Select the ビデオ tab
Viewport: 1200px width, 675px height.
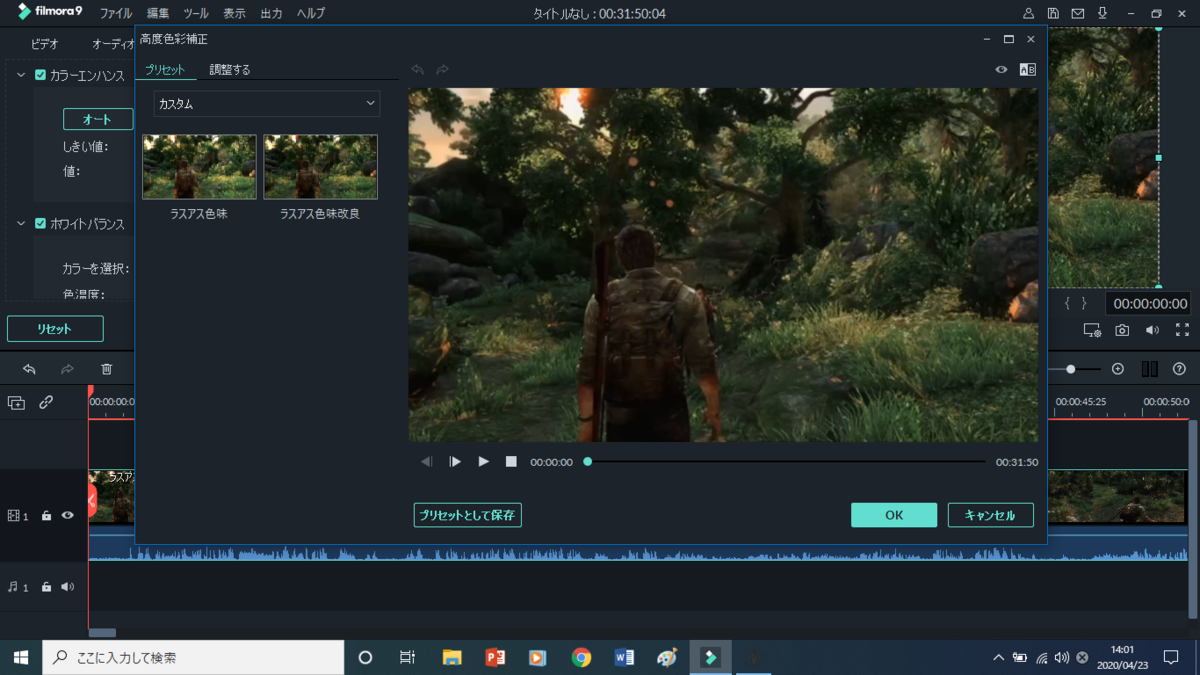coord(45,44)
